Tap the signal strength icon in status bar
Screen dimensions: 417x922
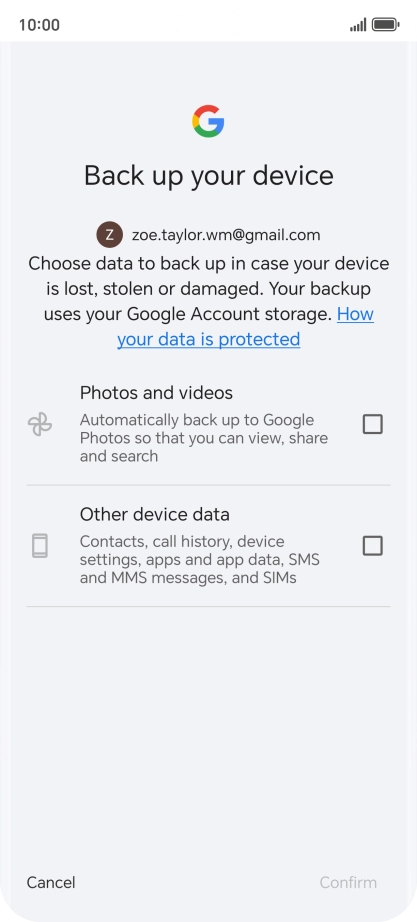(x=358, y=25)
